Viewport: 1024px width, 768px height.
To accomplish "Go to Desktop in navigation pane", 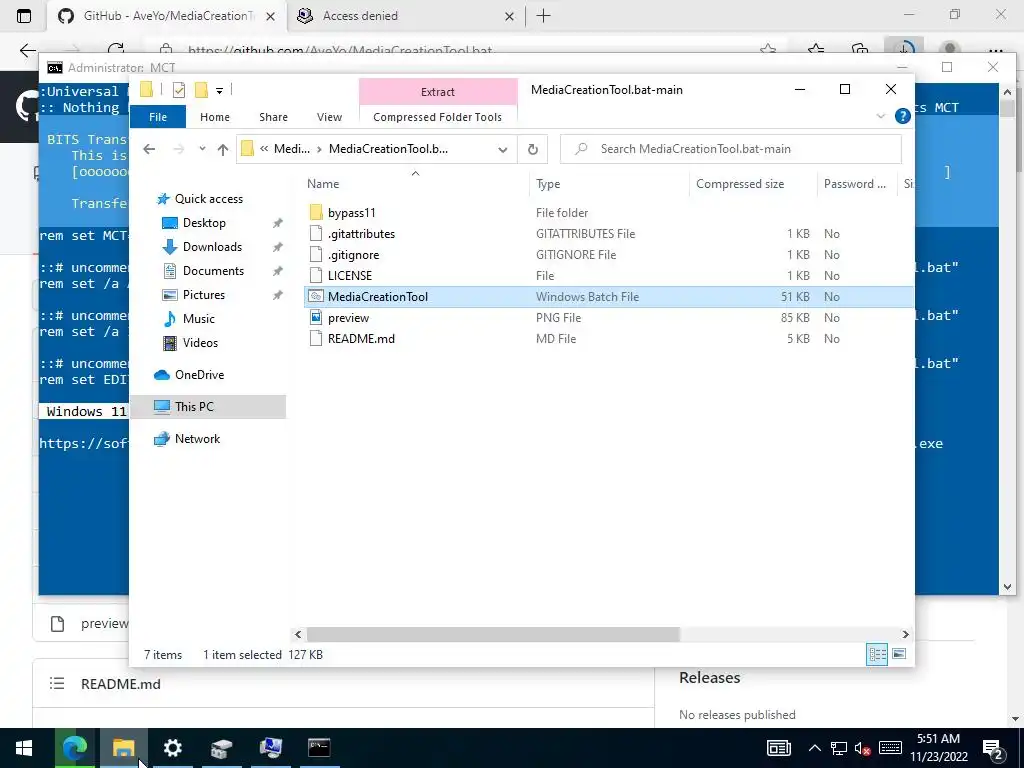I will click(204, 223).
